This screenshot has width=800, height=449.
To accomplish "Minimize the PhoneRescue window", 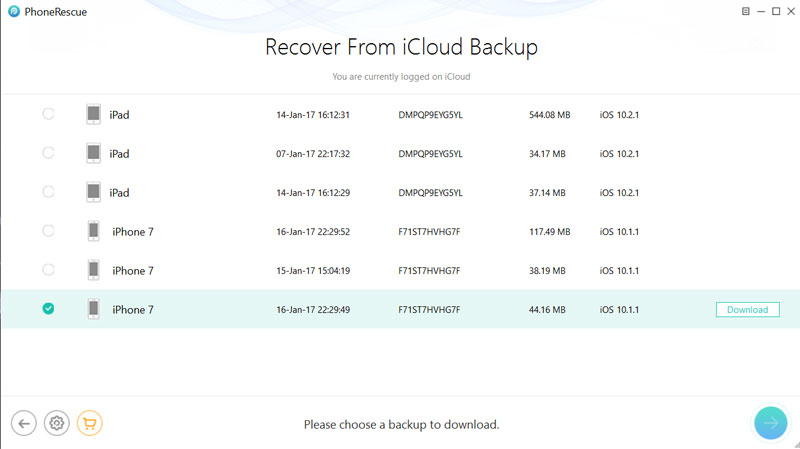I will tap(760, 11).
